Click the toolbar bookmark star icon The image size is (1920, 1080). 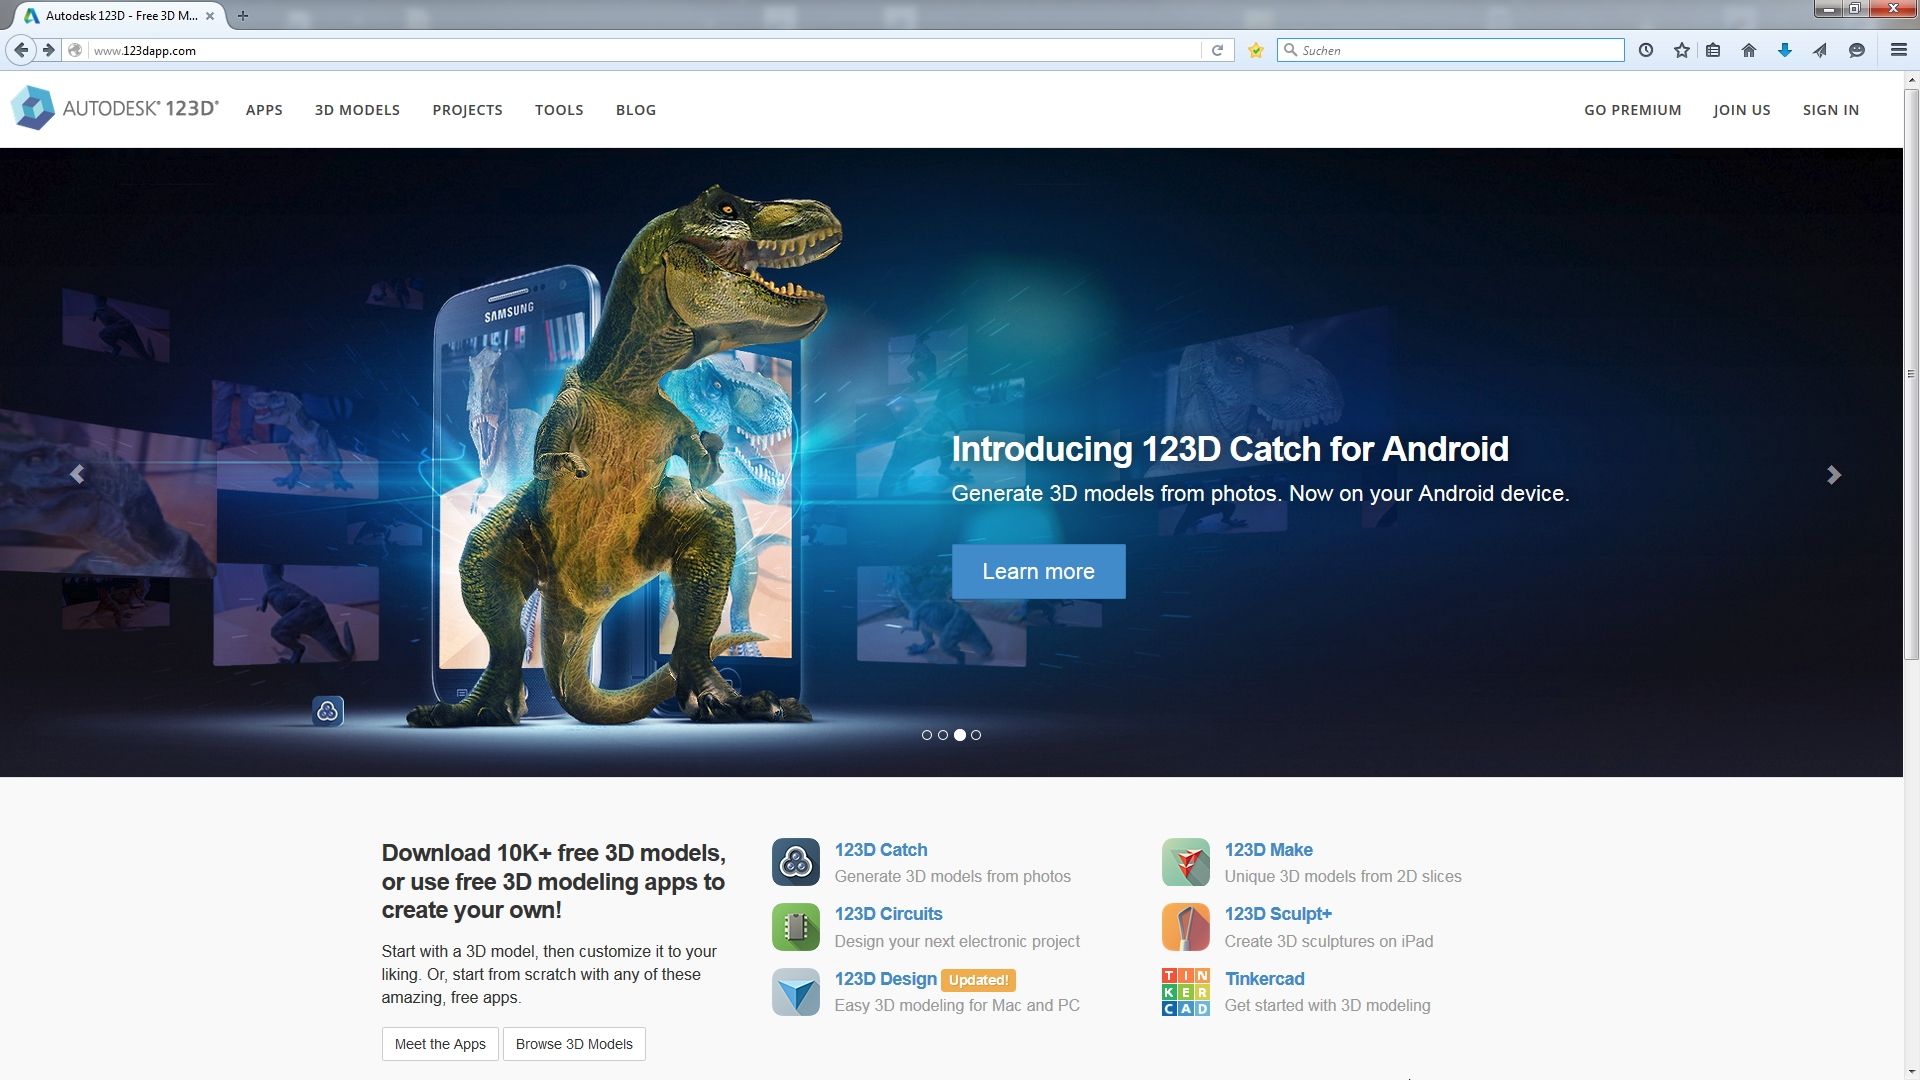pos(1682,50)
